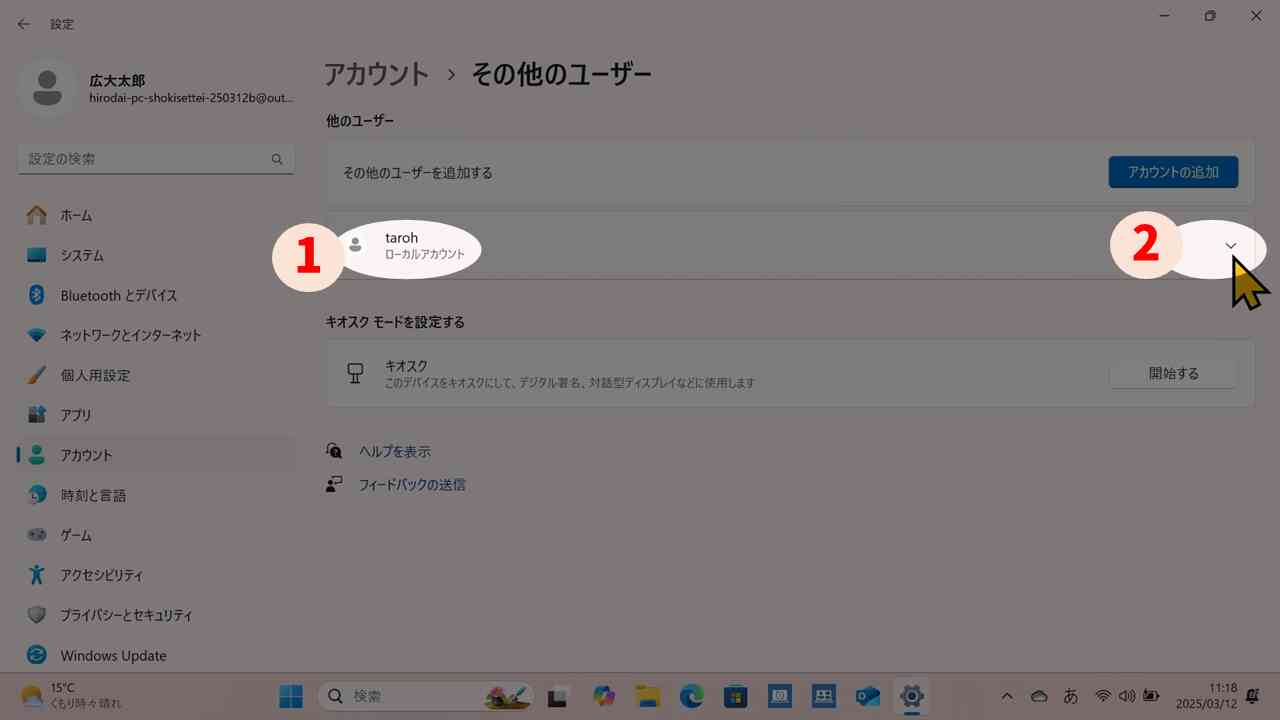
Task: Click the IME "あ" indicator
Action: 1072,696
